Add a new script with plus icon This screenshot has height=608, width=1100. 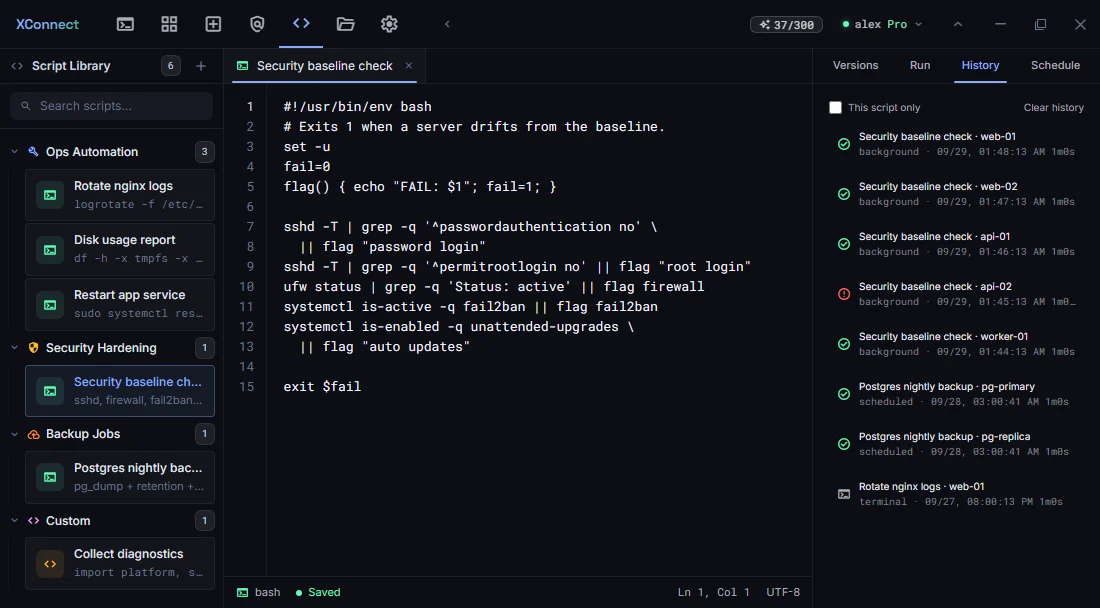click(x=201, y=66)
